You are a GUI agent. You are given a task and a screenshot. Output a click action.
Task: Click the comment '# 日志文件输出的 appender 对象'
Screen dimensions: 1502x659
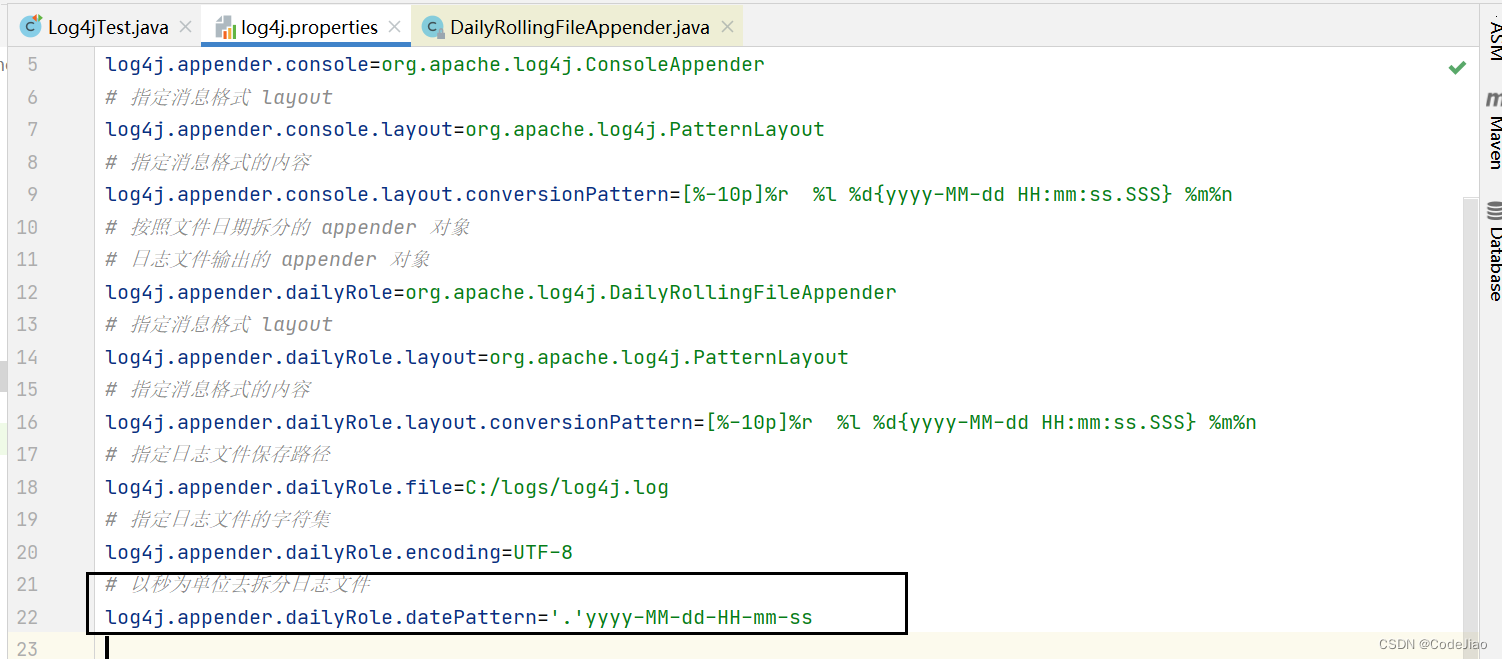tap(268, 260)
